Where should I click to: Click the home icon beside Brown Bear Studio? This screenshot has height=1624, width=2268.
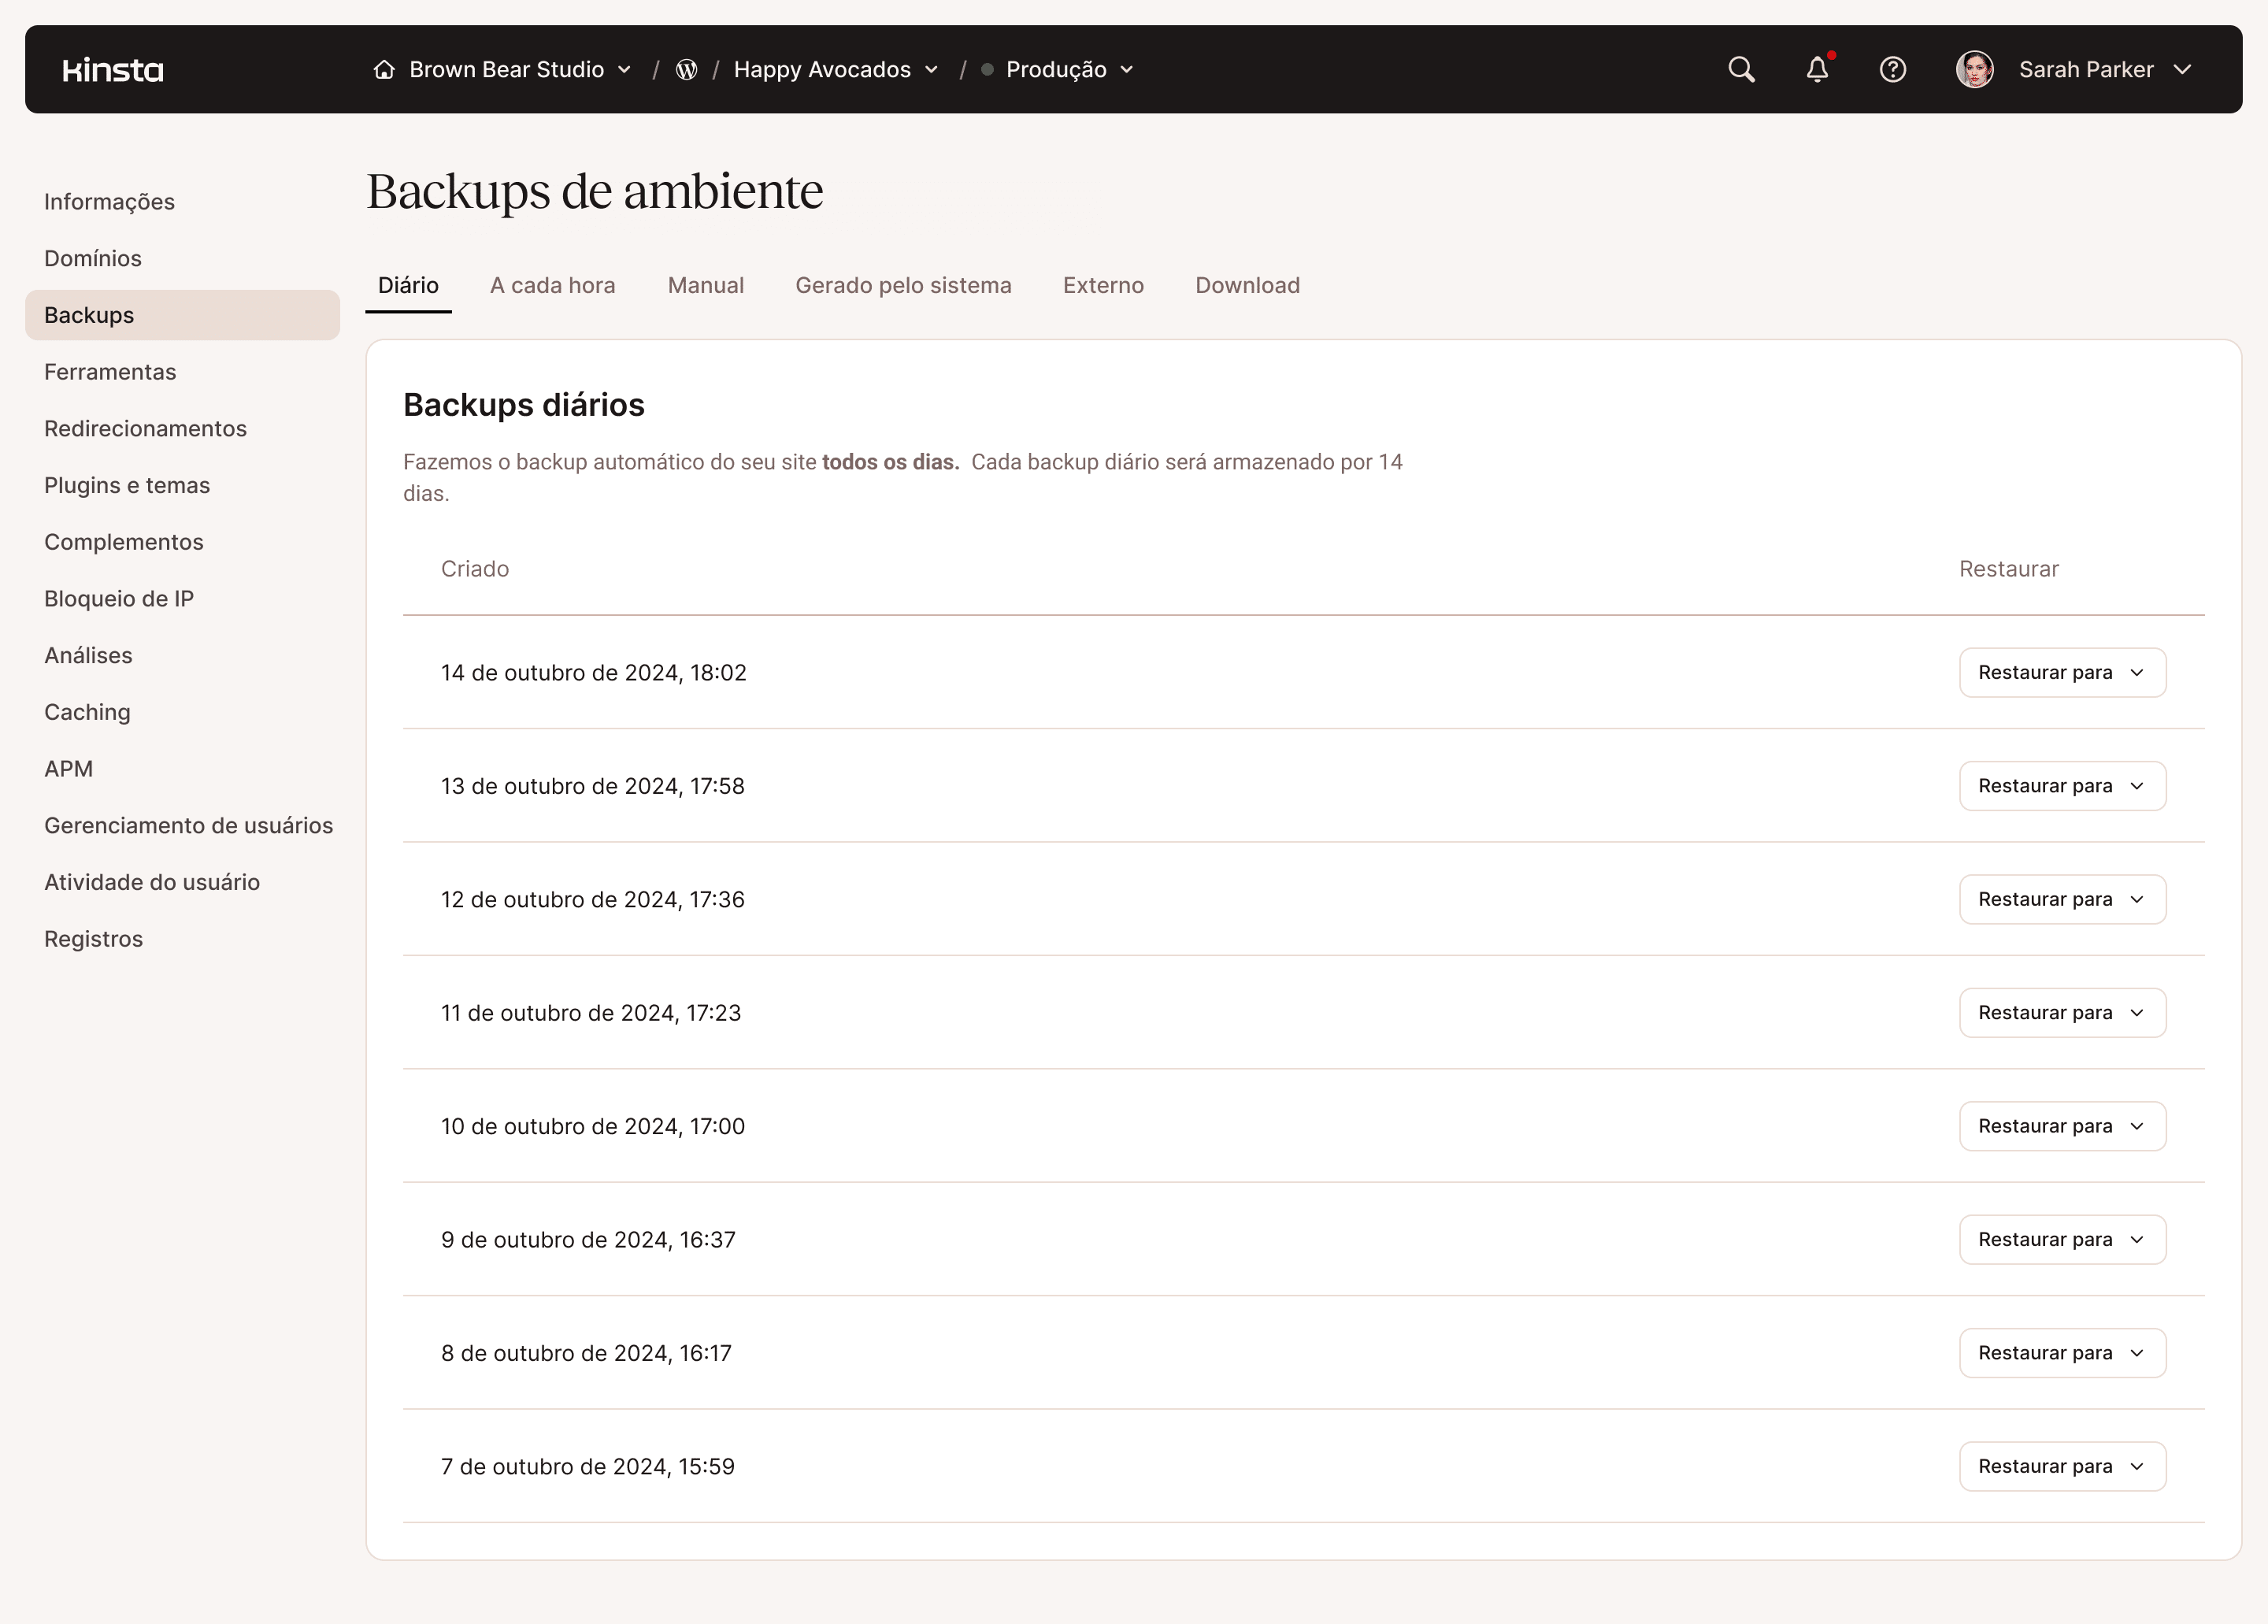tap(384, 69)
